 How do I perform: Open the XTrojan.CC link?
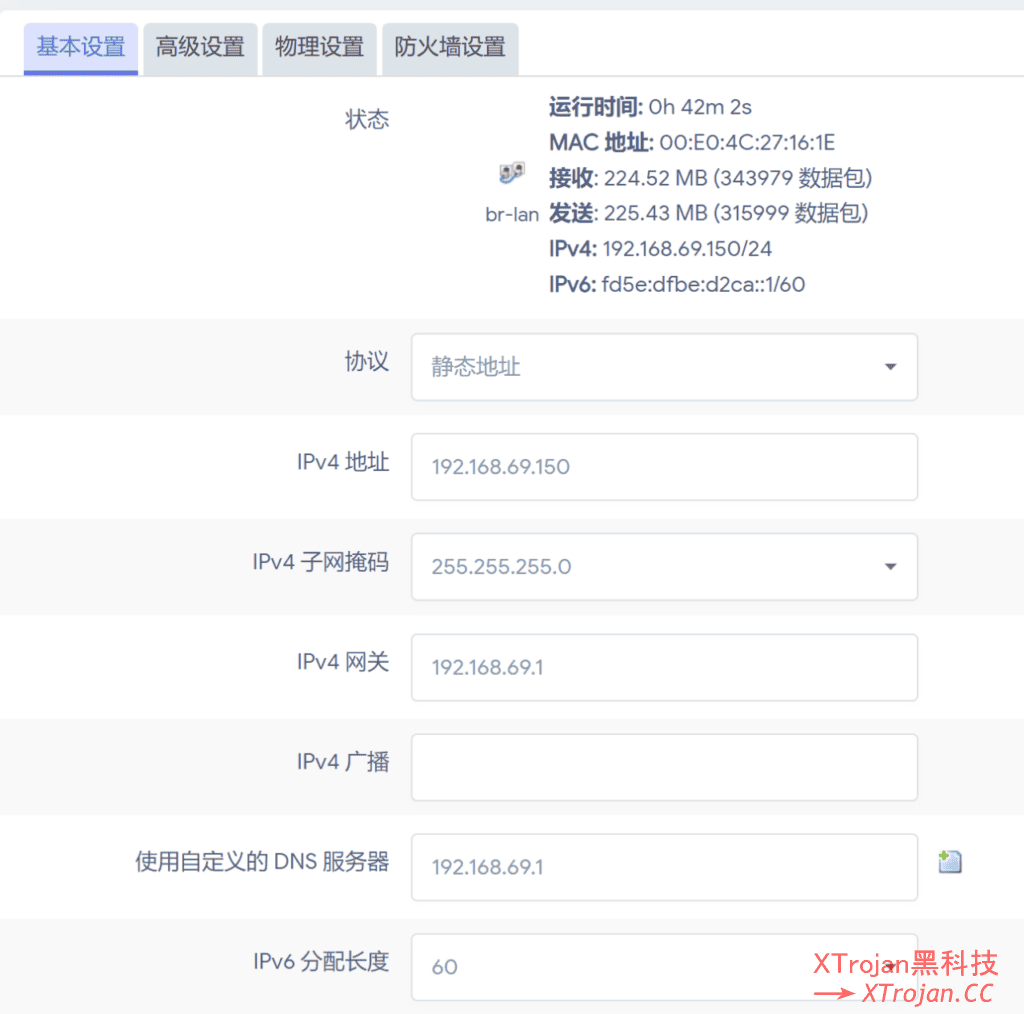tap(919, 993)
